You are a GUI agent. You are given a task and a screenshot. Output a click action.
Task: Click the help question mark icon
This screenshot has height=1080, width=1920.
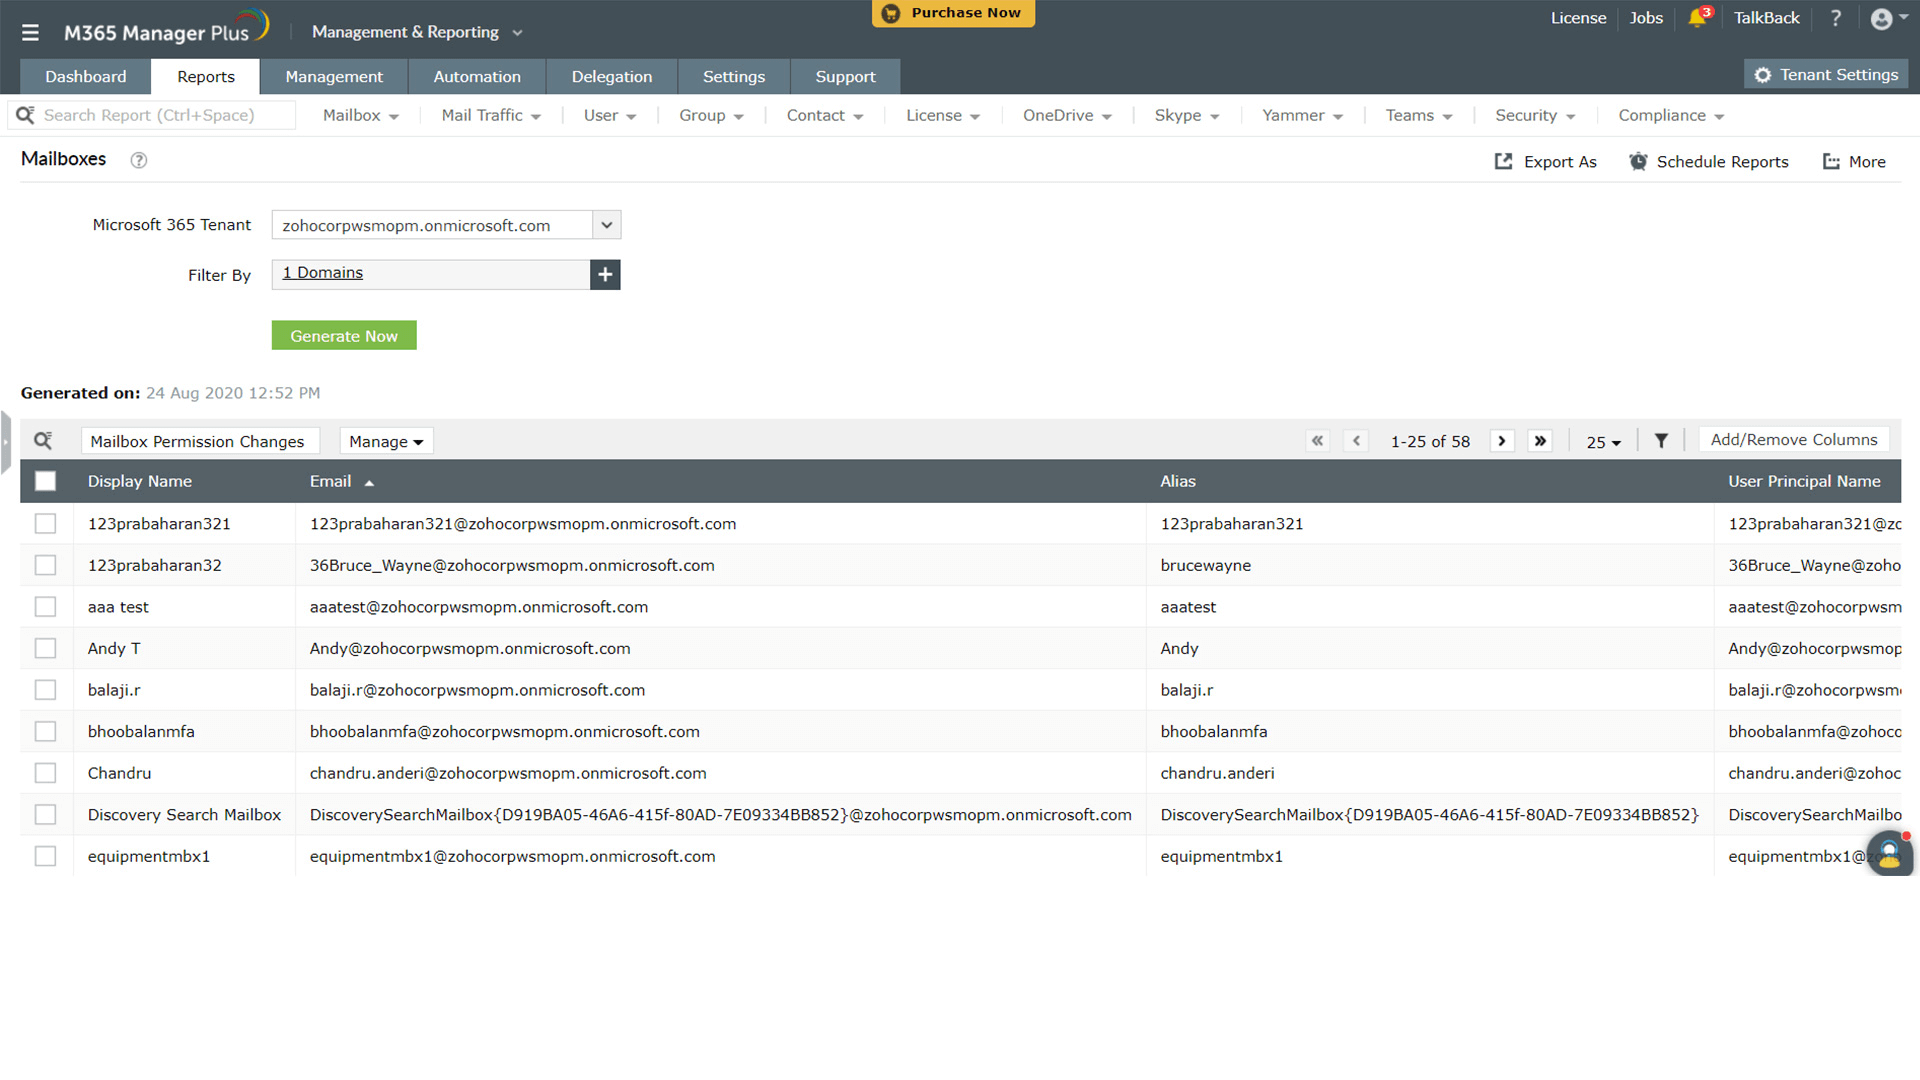[1835, 18]
